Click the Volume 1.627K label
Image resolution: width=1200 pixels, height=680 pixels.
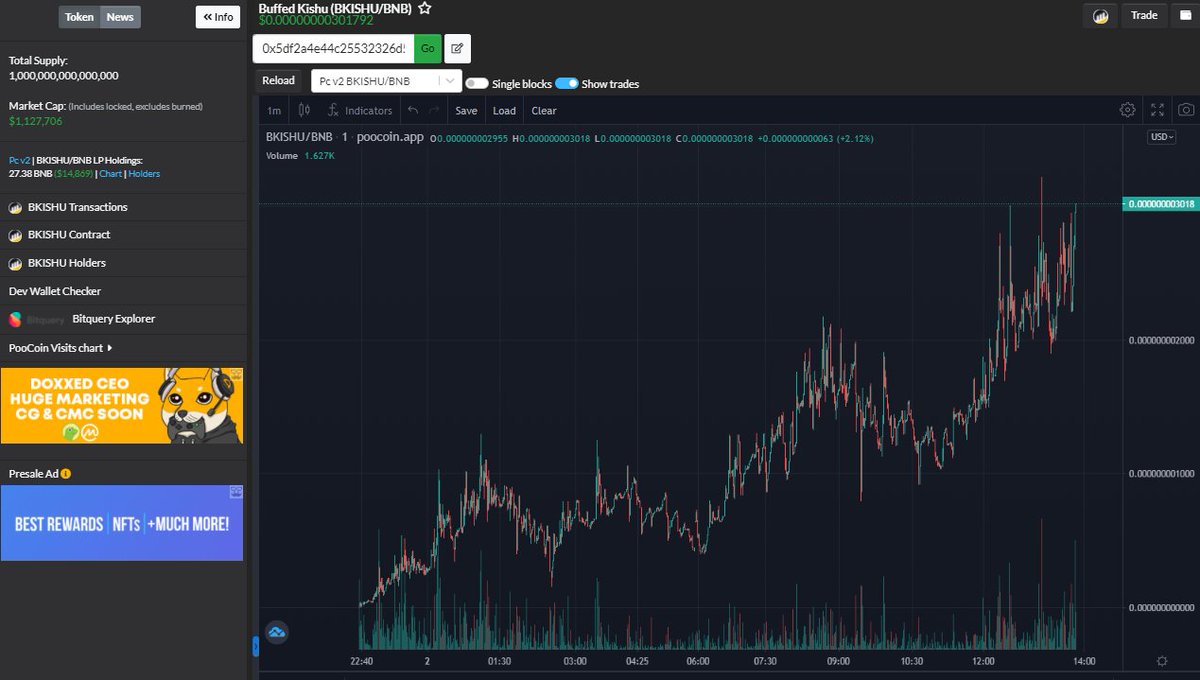[x=300, y=156]
